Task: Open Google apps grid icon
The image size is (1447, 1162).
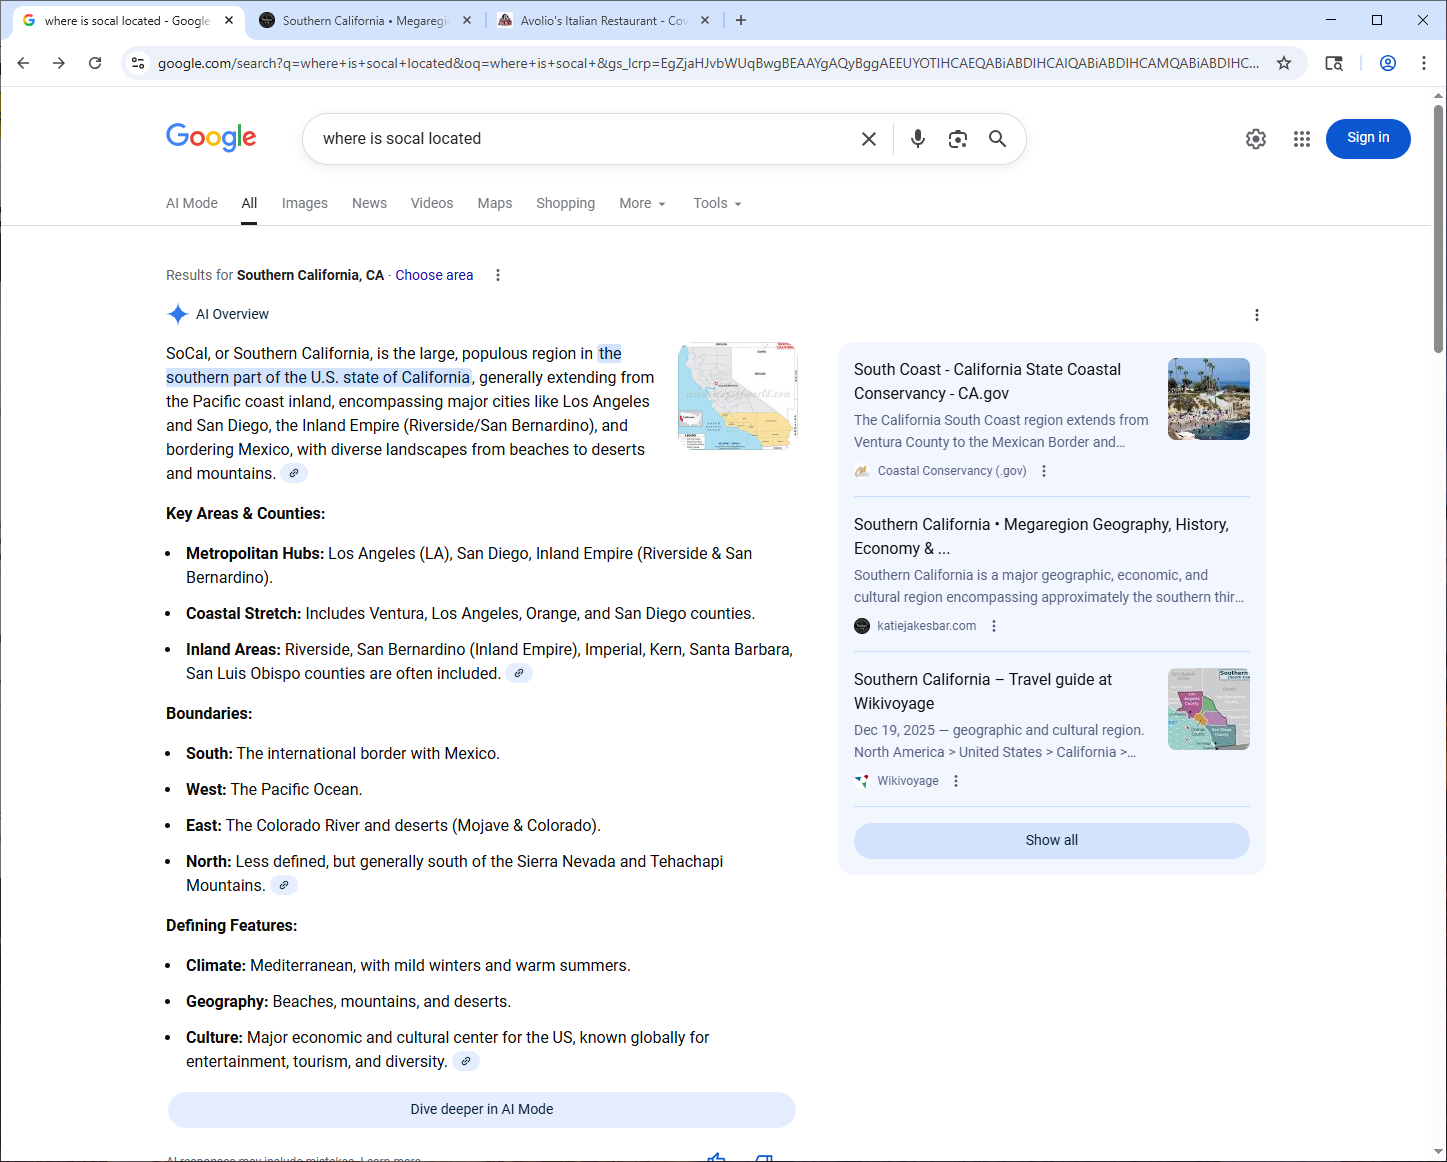Action: [x=1301, y=139]
